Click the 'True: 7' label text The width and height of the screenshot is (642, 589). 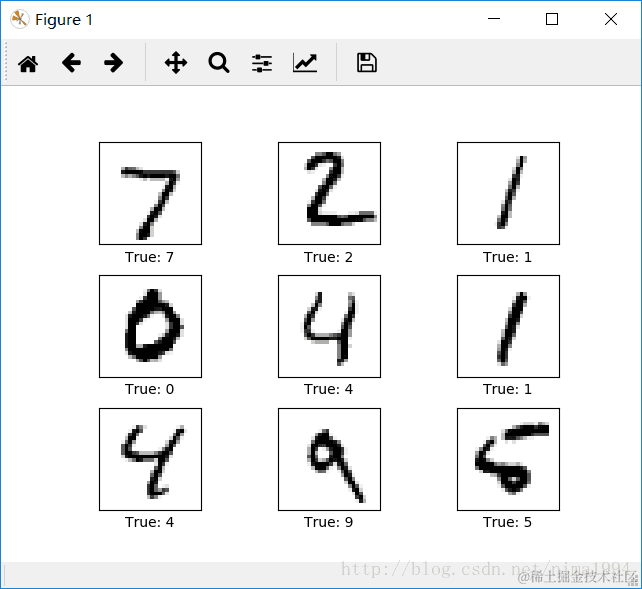coord(149,257)
